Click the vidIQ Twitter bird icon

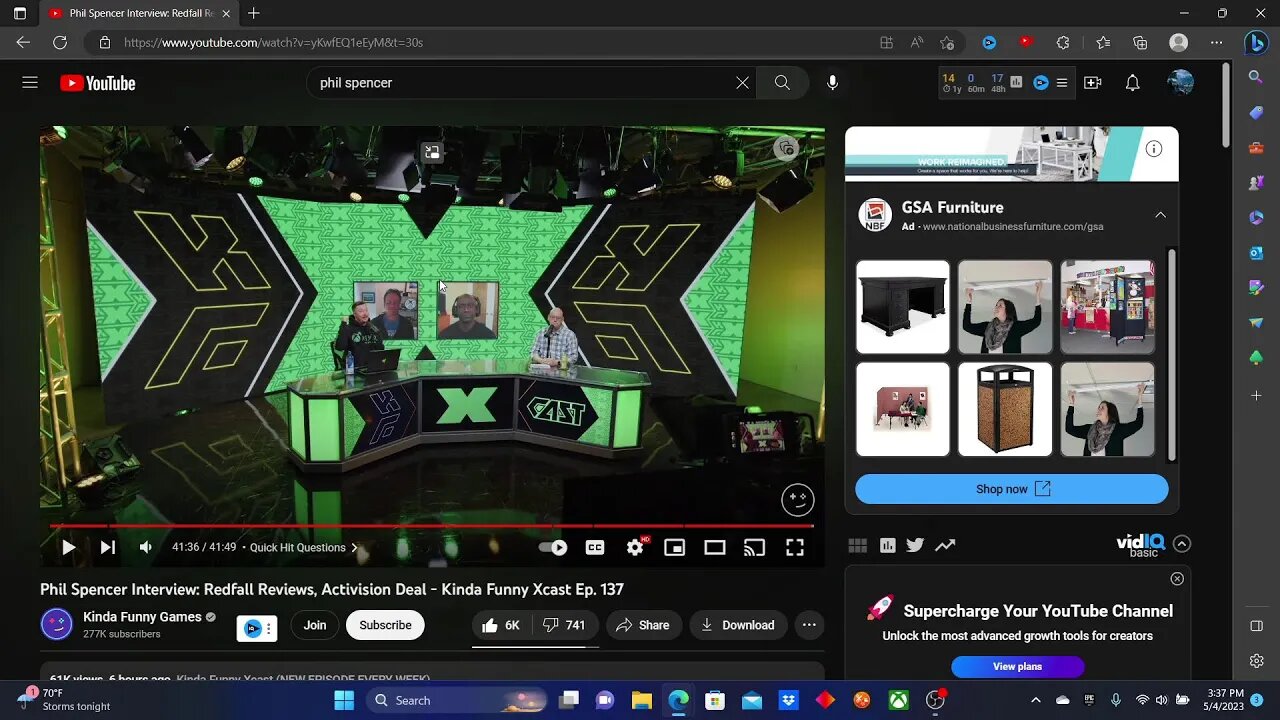[x=915, y=545]
